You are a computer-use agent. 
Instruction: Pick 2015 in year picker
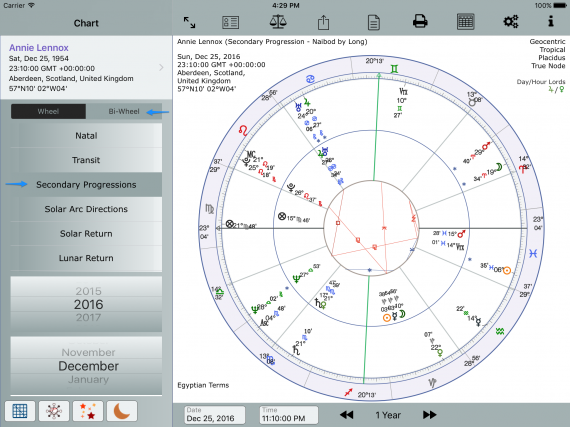point(88,291)
